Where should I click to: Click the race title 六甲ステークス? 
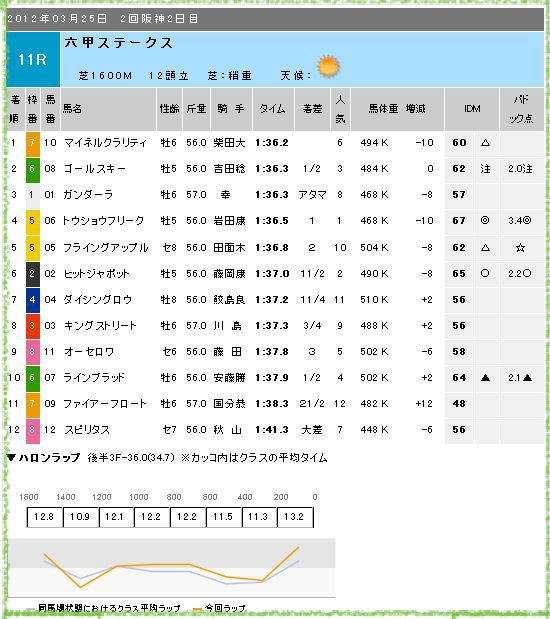pos(118,43)
